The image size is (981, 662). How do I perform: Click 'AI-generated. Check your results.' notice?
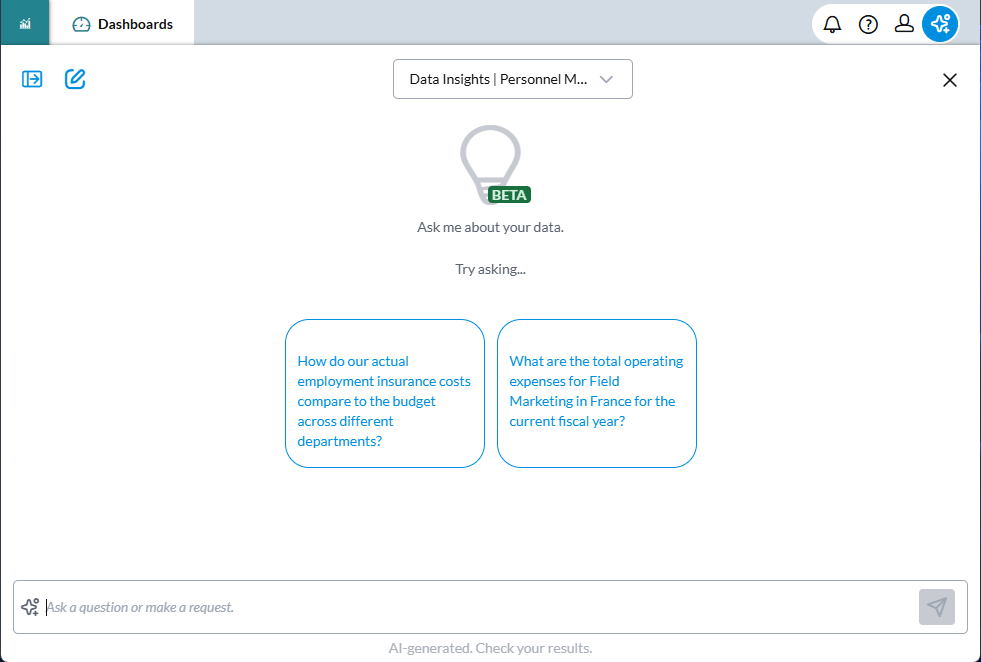tap(490, 648)
